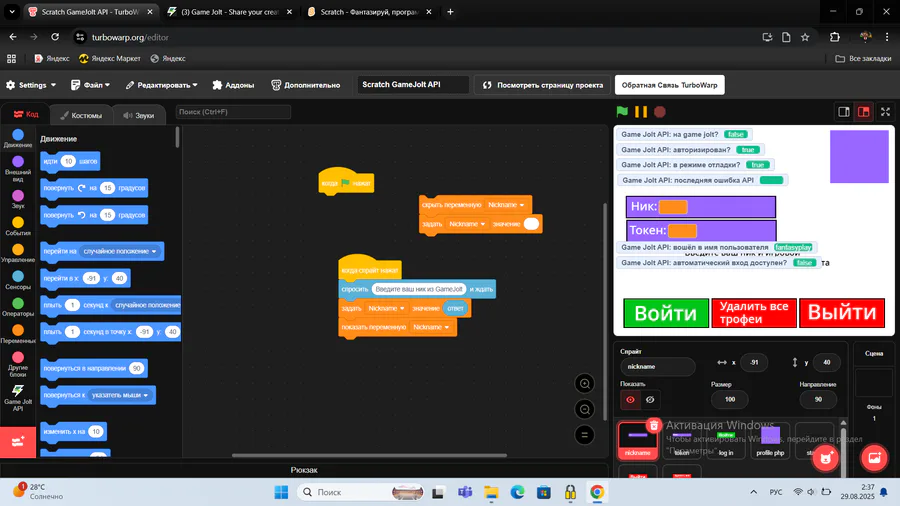Click the Поиск (Ctrl+F) search field

233,112
